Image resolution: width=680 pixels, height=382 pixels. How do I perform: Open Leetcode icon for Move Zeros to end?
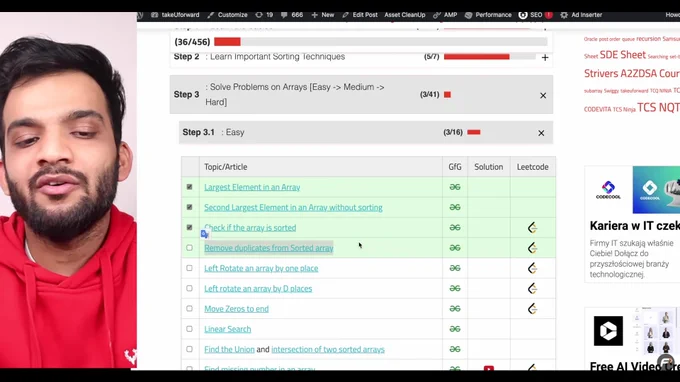[532, 309]
